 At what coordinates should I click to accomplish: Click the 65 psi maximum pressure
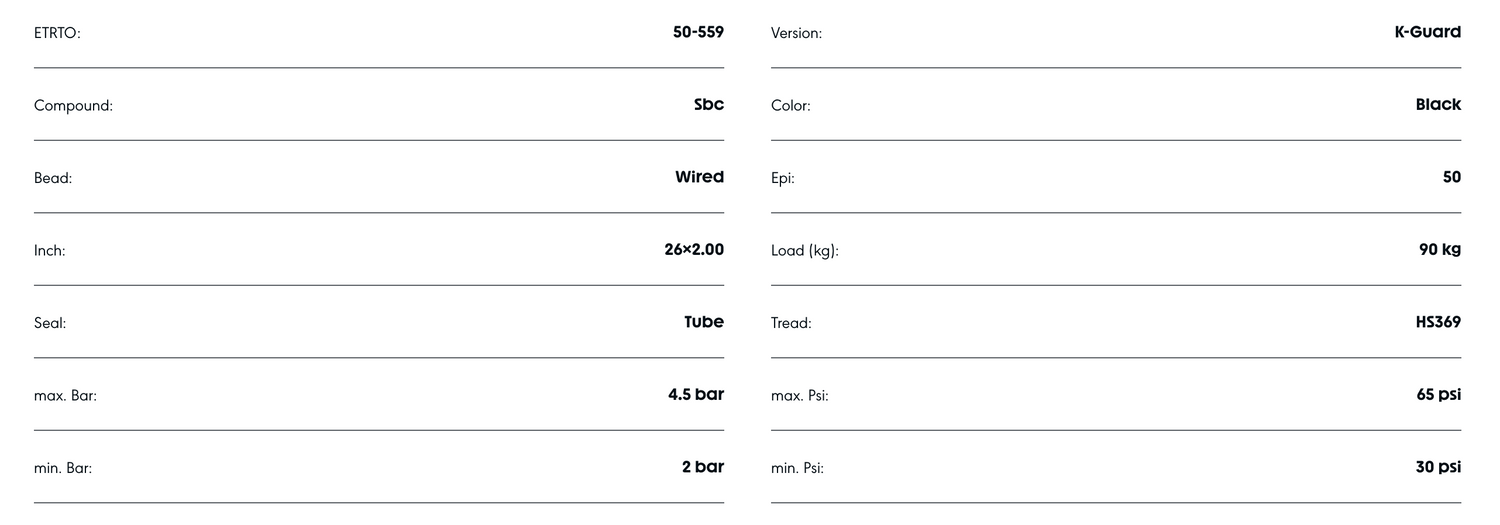1438,394
